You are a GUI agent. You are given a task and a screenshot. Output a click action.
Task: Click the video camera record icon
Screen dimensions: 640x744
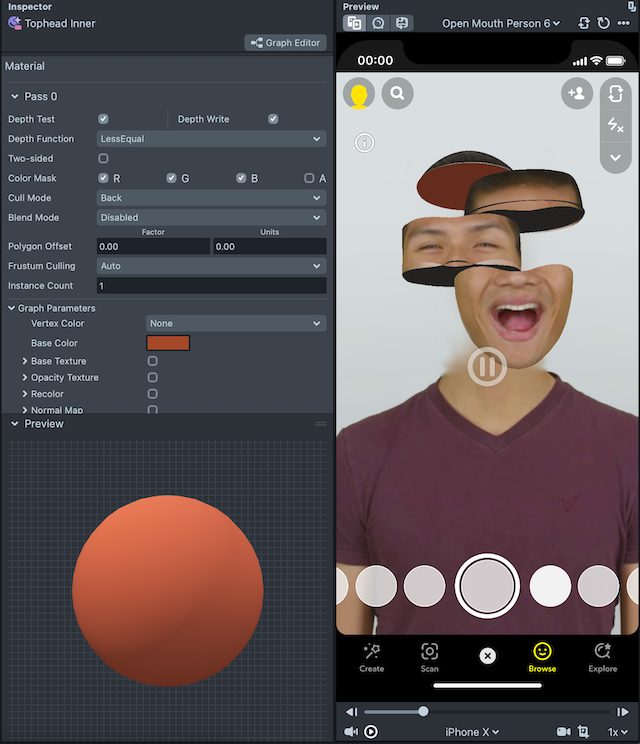(563, 732)
